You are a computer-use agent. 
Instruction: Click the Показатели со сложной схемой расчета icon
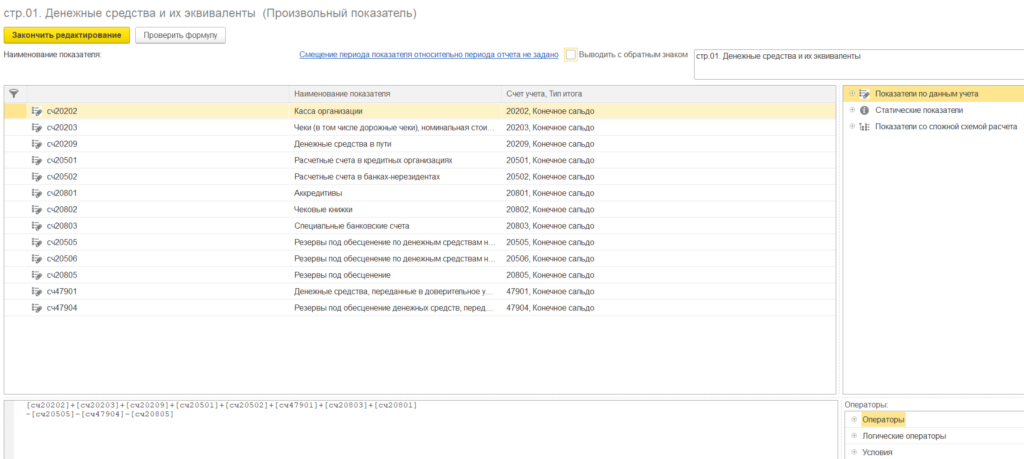pos(864,127)
